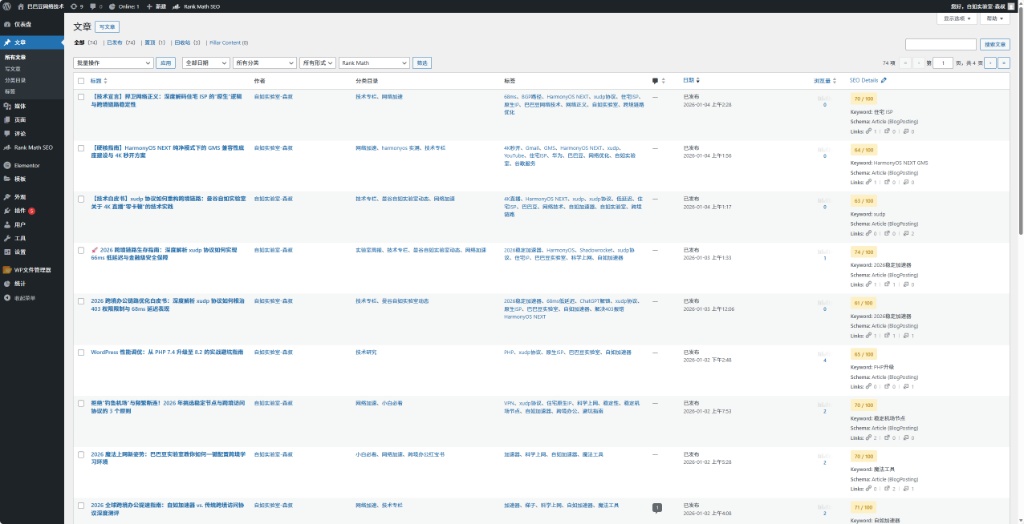1024x524 pixels.
Task: Check the 【技术宣言】 post checkbox
Action: [81, 96]
